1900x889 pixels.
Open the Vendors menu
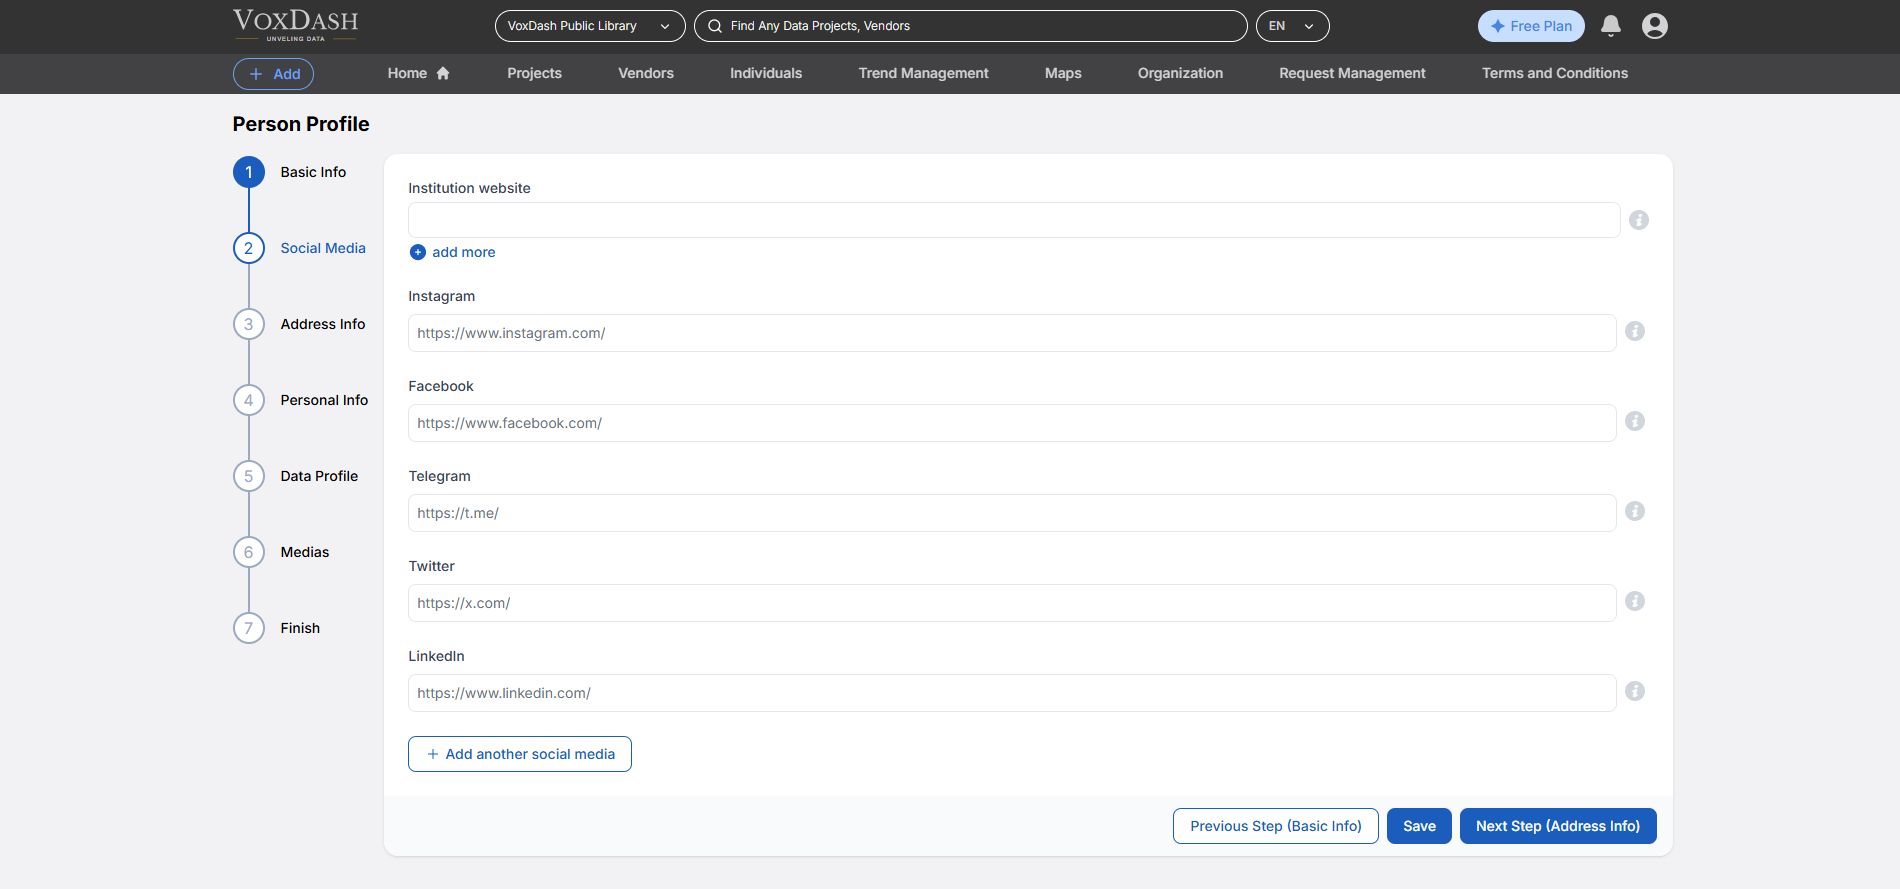[646, 73]
